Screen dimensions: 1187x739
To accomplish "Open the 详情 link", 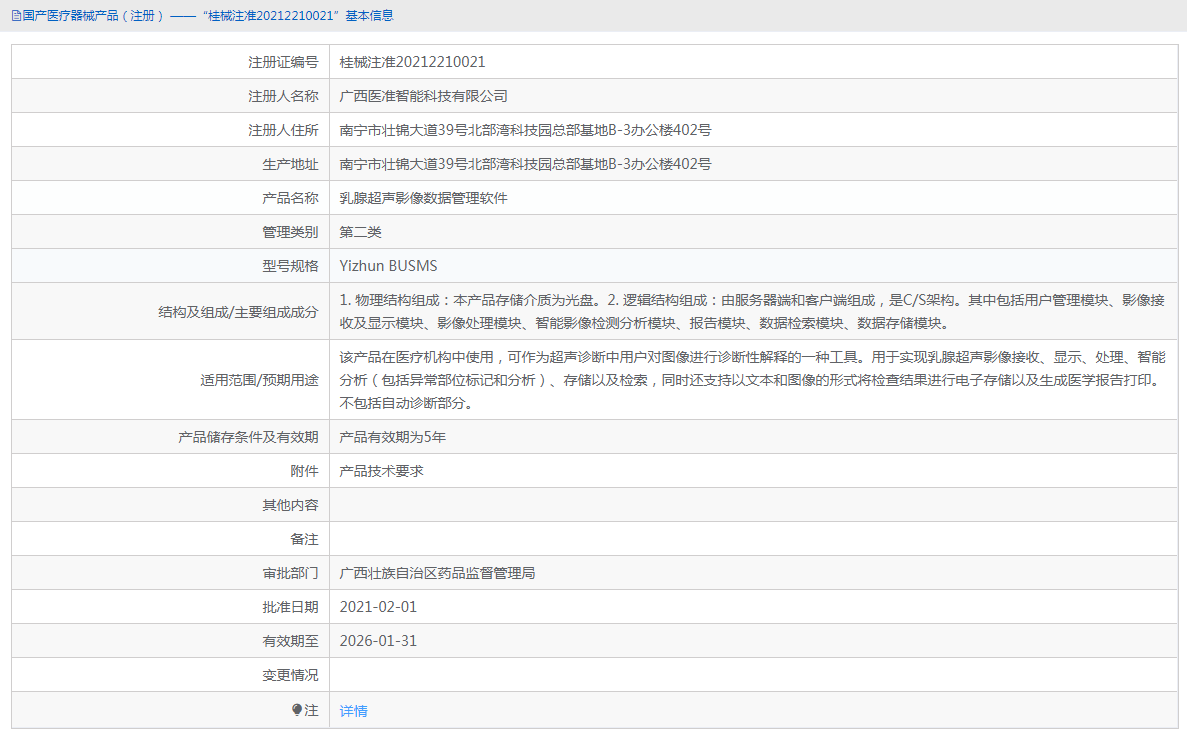I will (354, 711).
